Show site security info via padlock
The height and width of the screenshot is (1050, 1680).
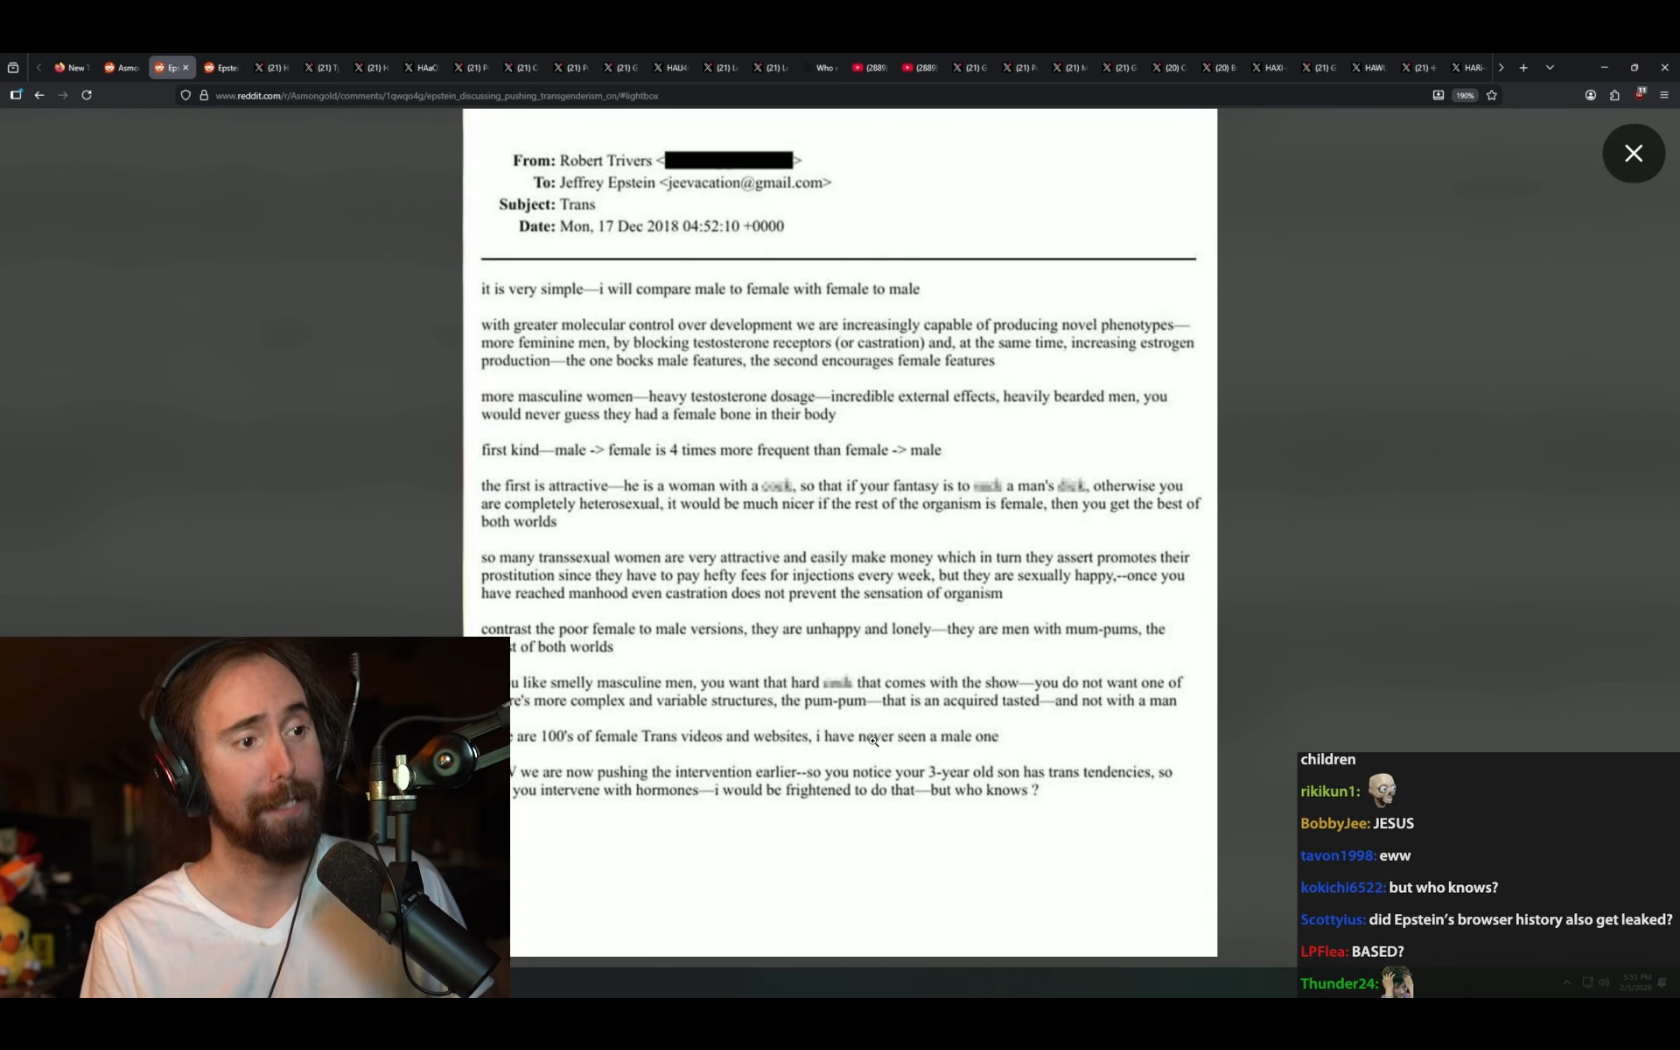click(x=204, y=96)
